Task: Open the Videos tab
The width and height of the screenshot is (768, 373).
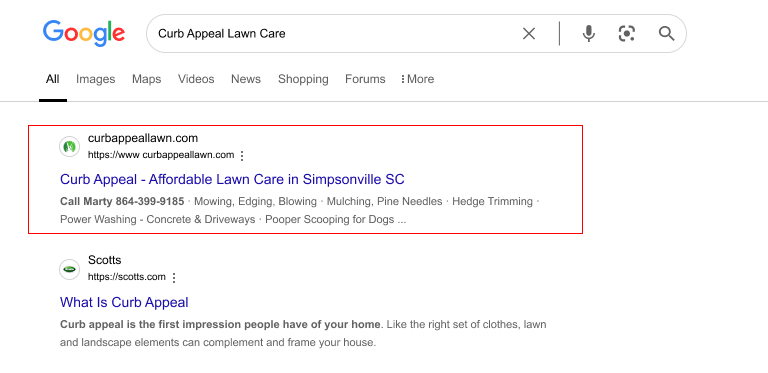Action: (x=196, y=79)
